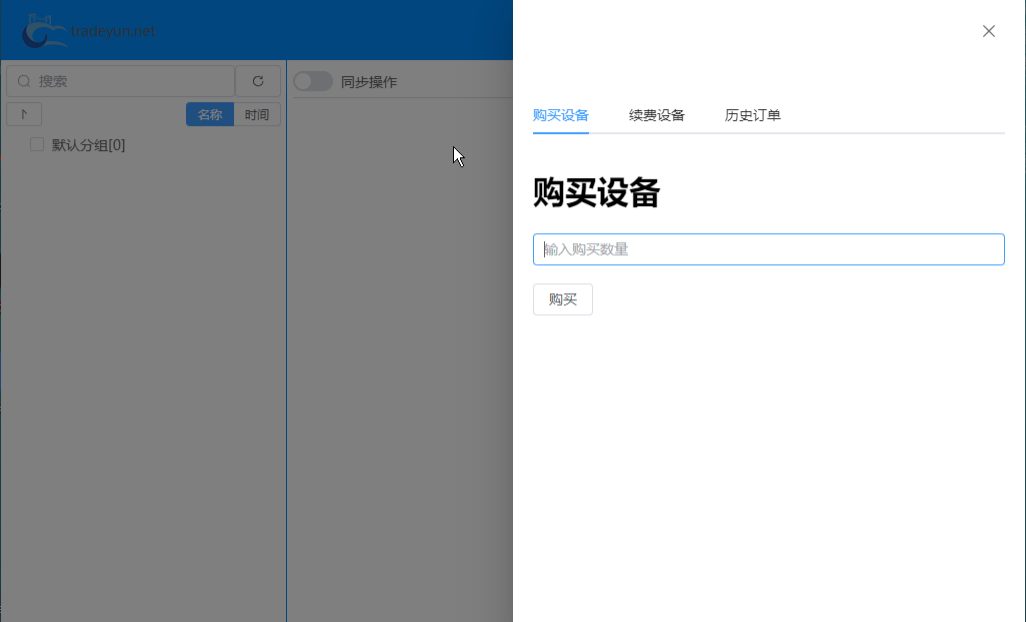
Task: Focus the 输入购买数量 quantity field
Action: [x=768, y=249]
